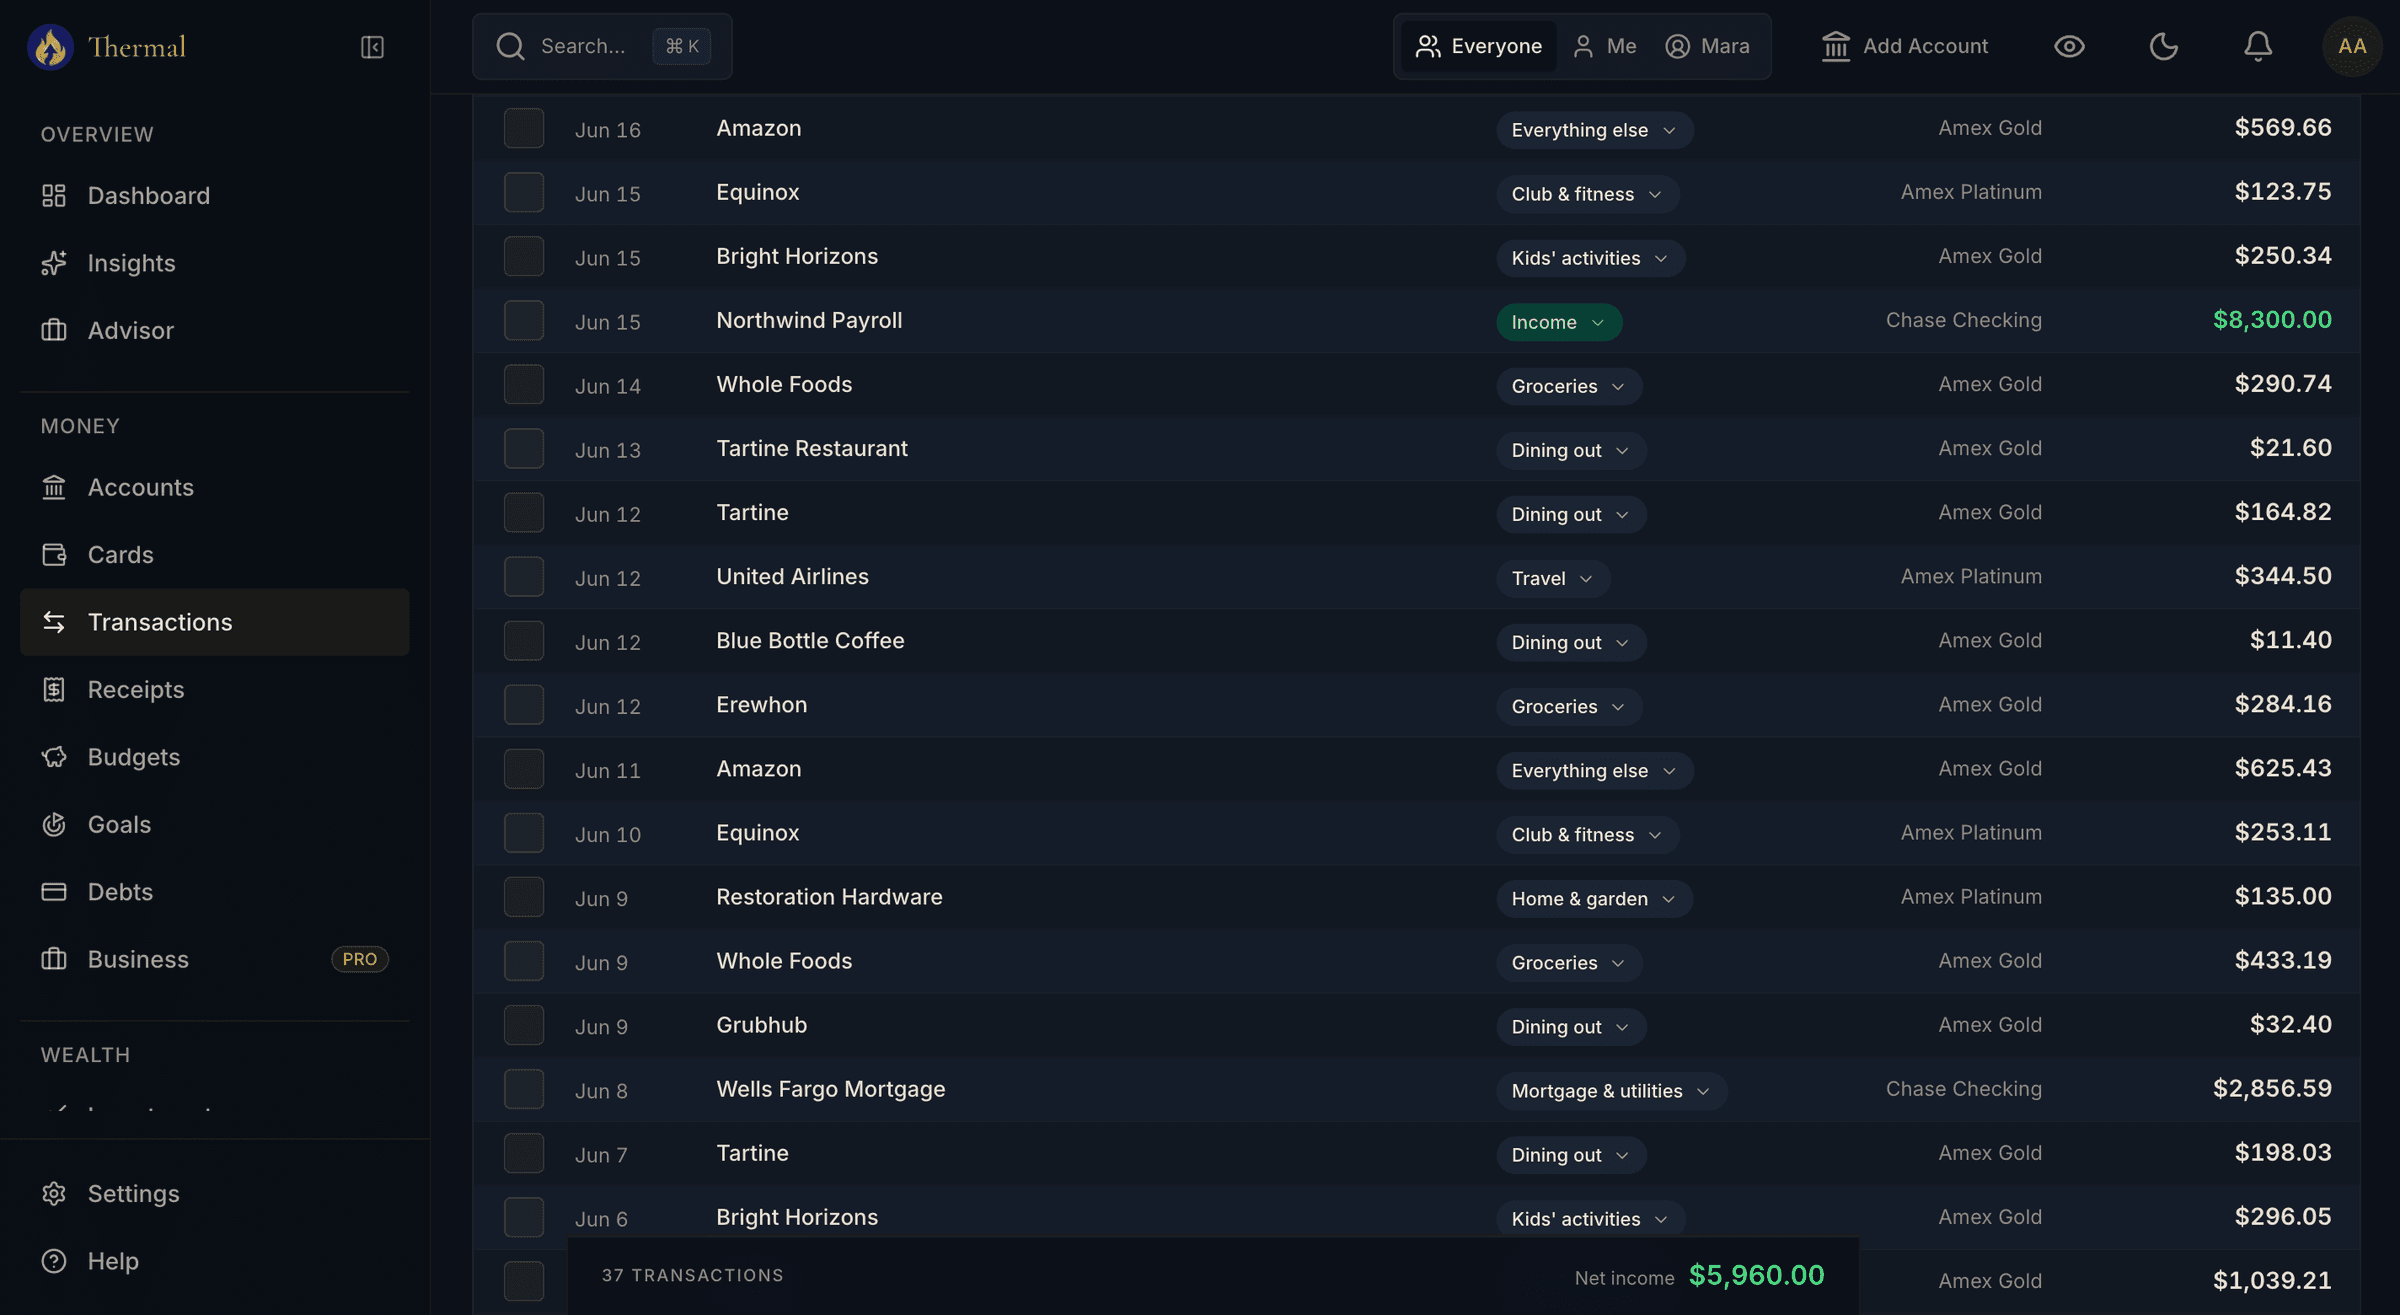Open the Help question mark icon
The width and height of the screenshot is (2400, 1315).
click(x=54, y=1261)
